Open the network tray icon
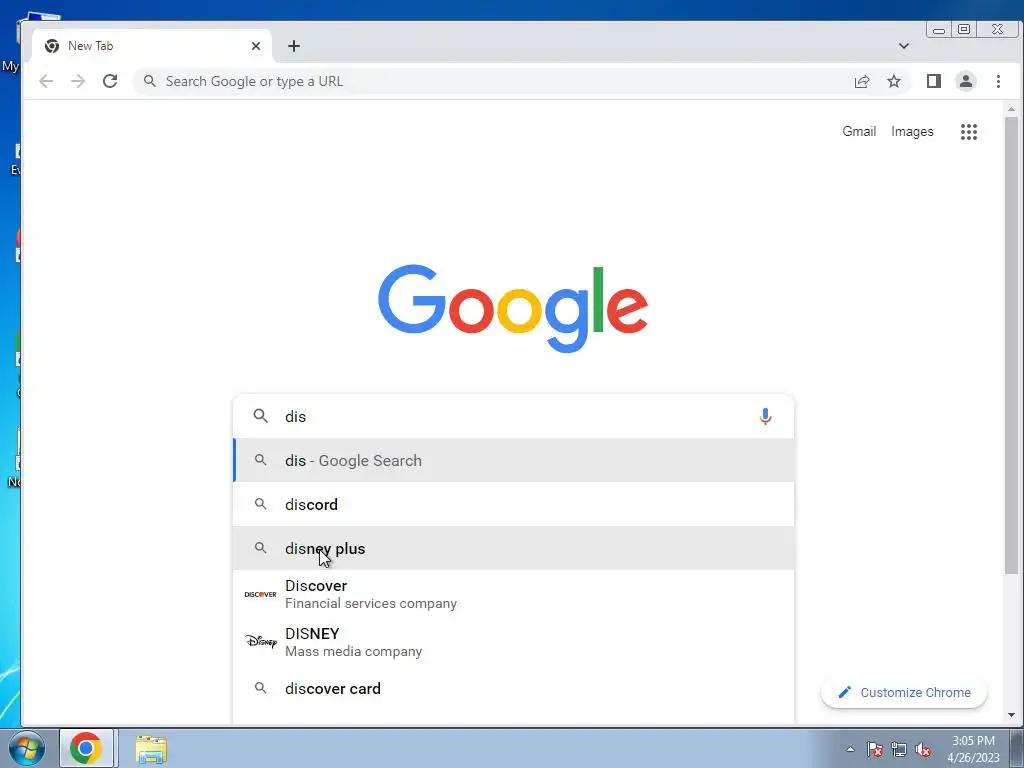Screen dimensions: 1024x768 click(x=899, y=749)
